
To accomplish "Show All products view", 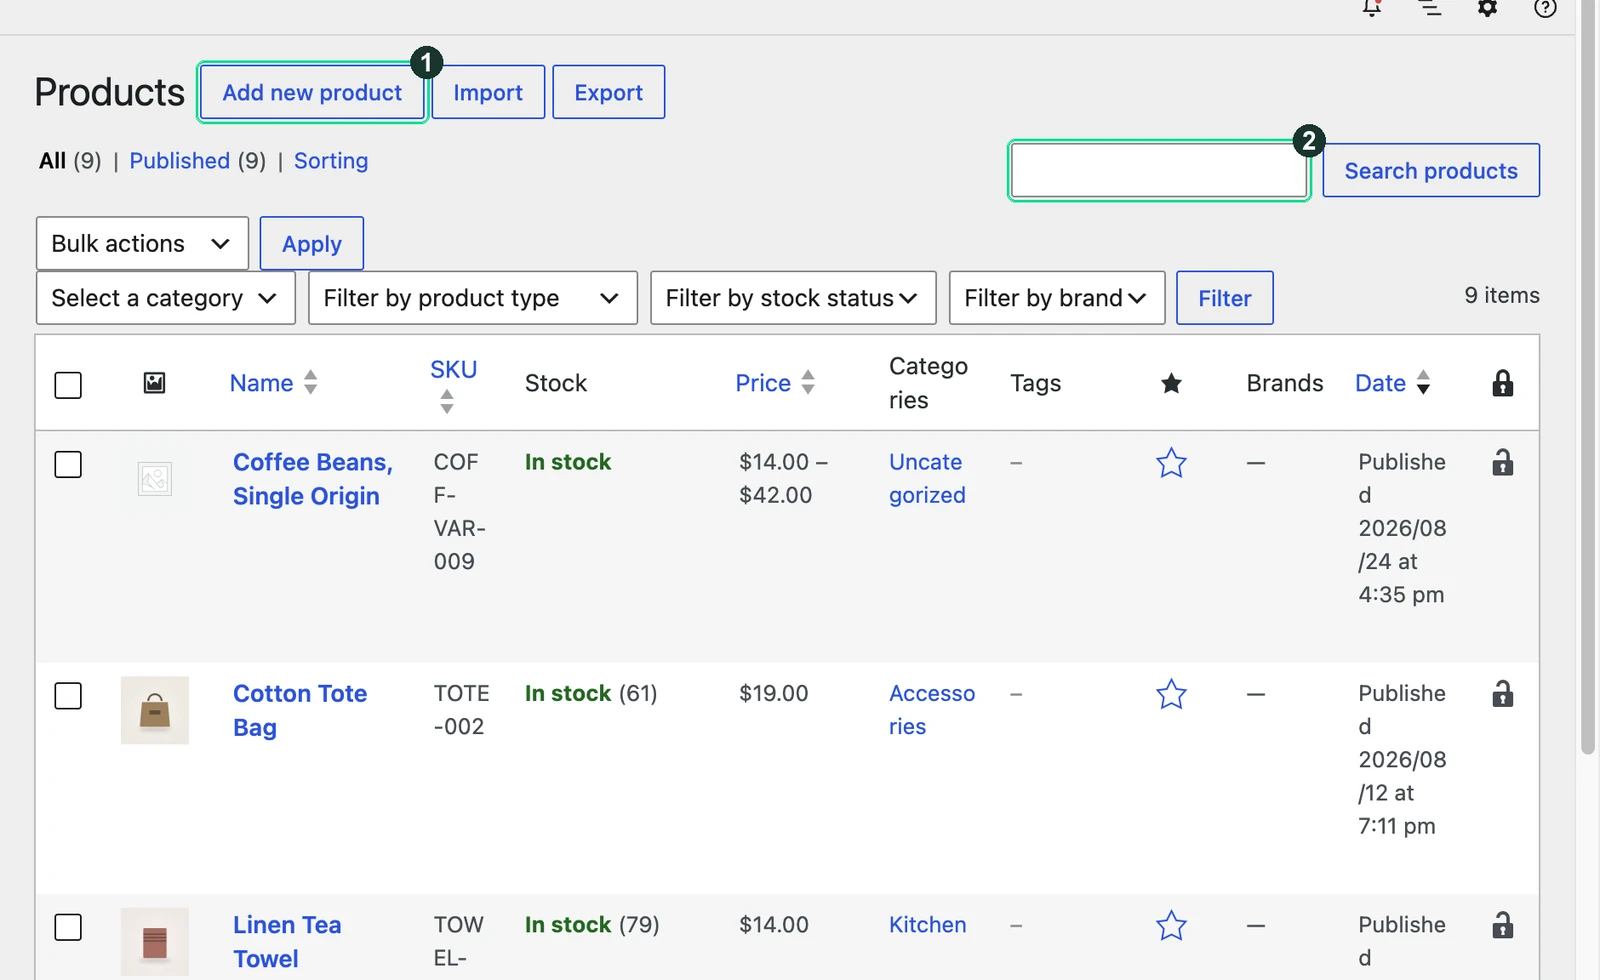I will [52, 161].
